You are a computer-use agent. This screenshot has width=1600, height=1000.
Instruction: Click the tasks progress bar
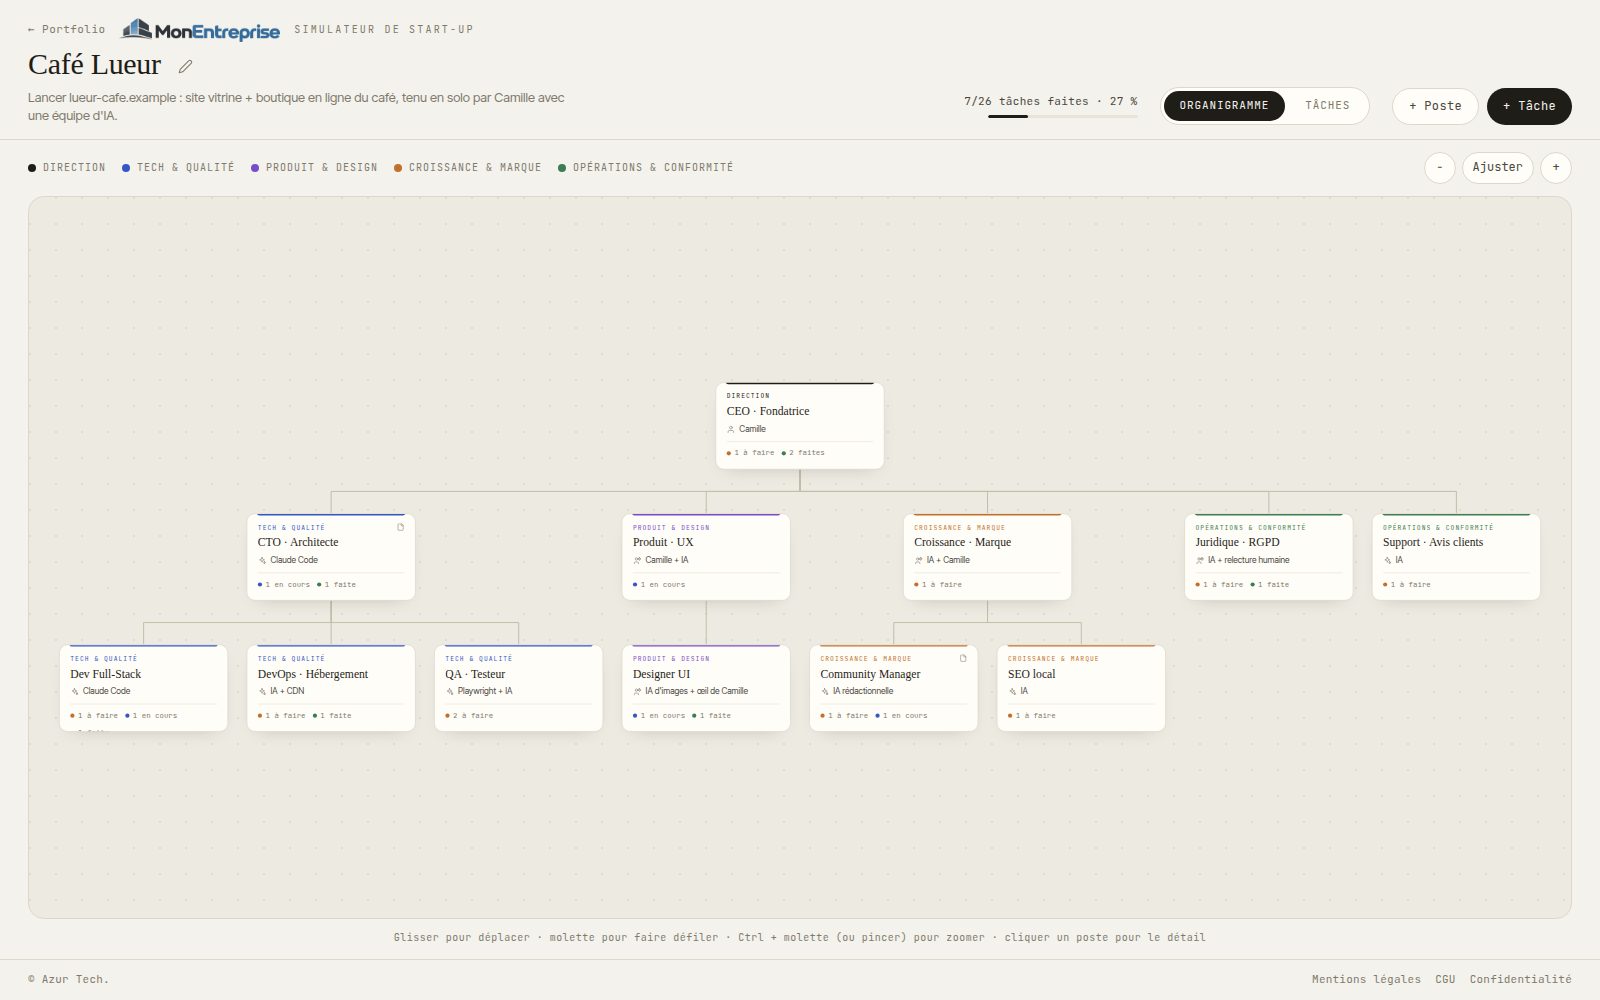[1062, 117]
